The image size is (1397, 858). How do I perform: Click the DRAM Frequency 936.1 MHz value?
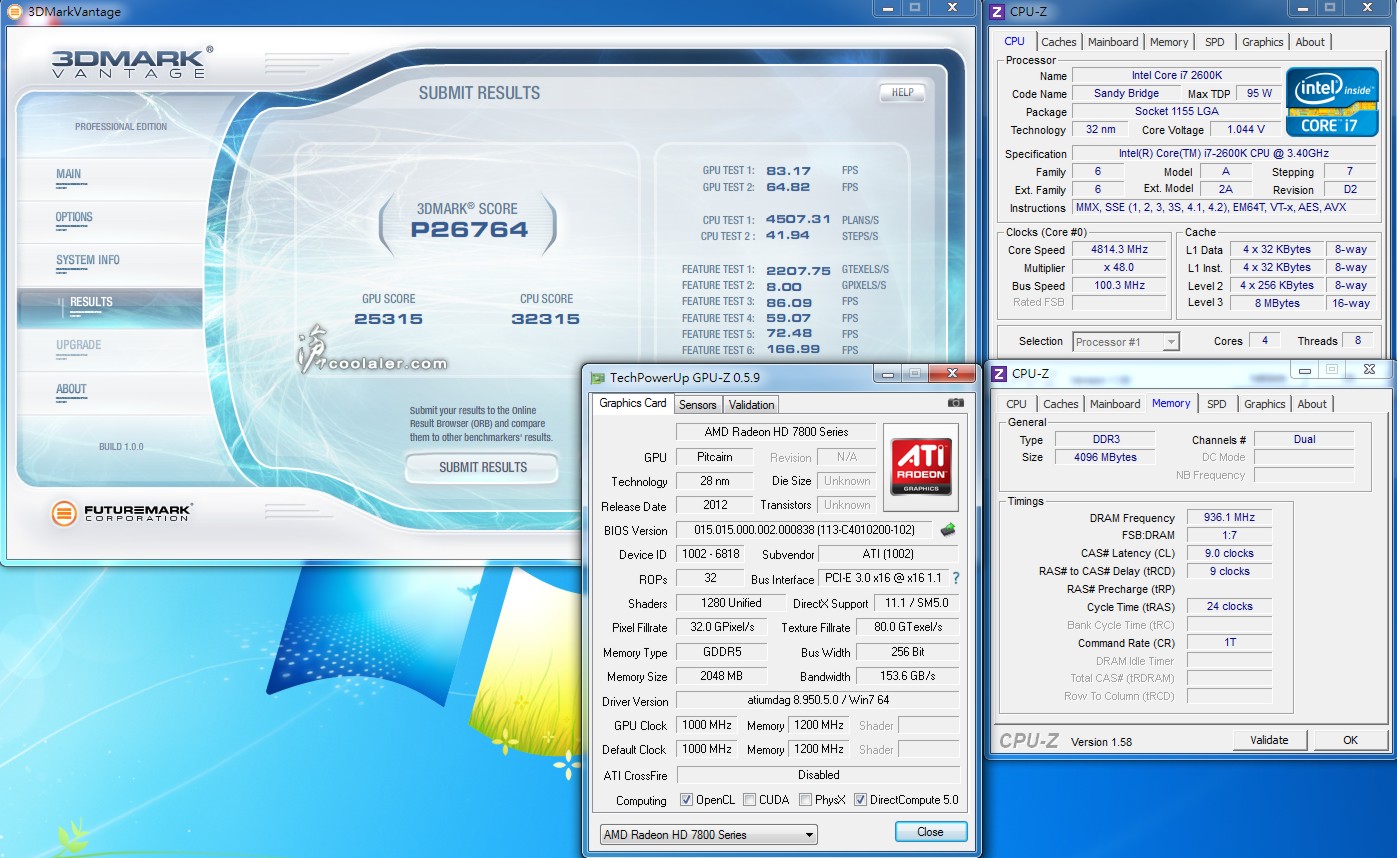(1229, 517)
